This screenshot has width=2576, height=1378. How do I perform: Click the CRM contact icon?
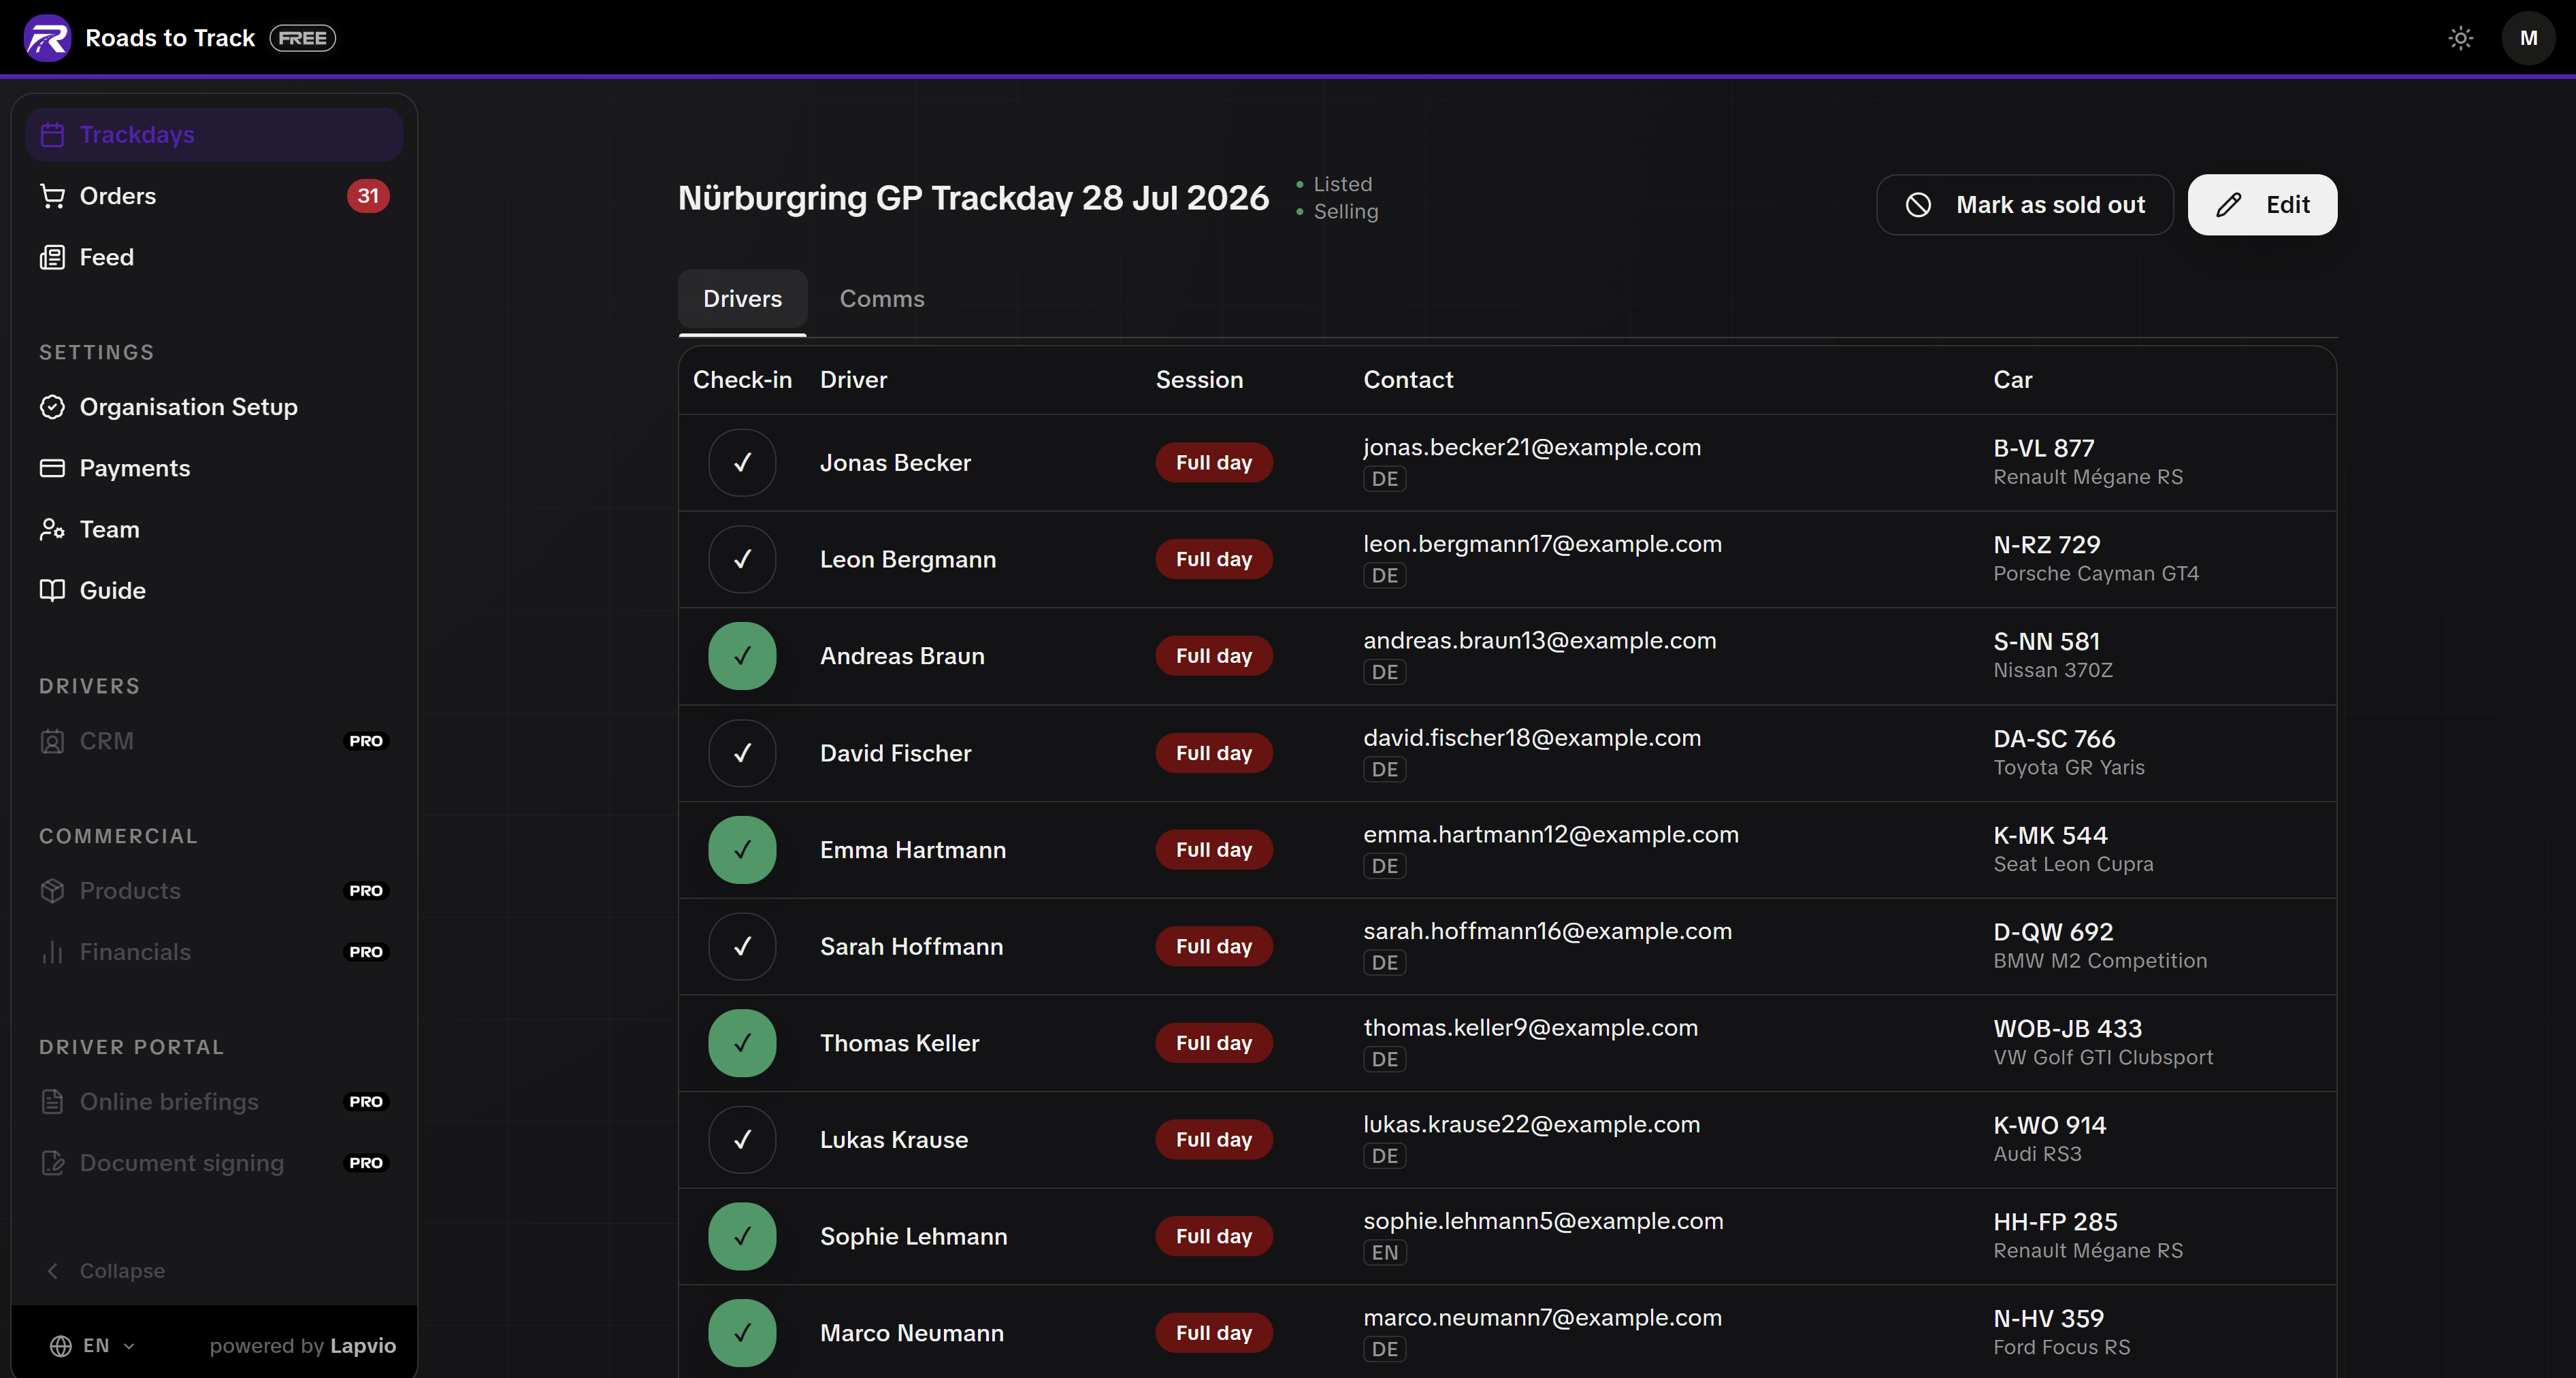pyautogui.click(x=52, y=741)
